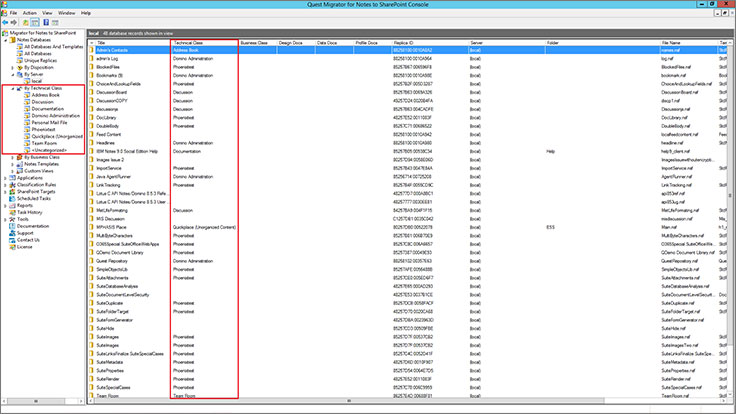Toggle the Show/Hide console tree icon

pyautogui.click(x=35, y=22)
